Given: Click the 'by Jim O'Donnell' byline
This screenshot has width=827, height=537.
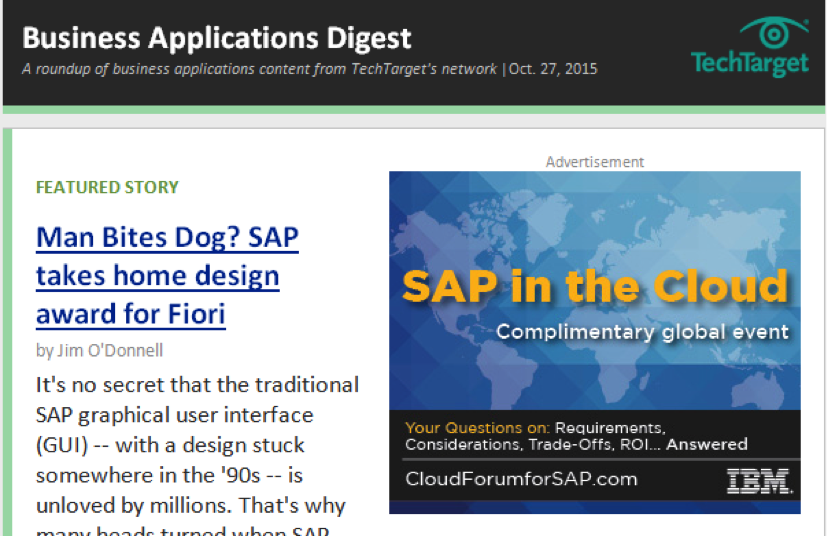Looking at the screenshot, I should [x=99, y=350].
